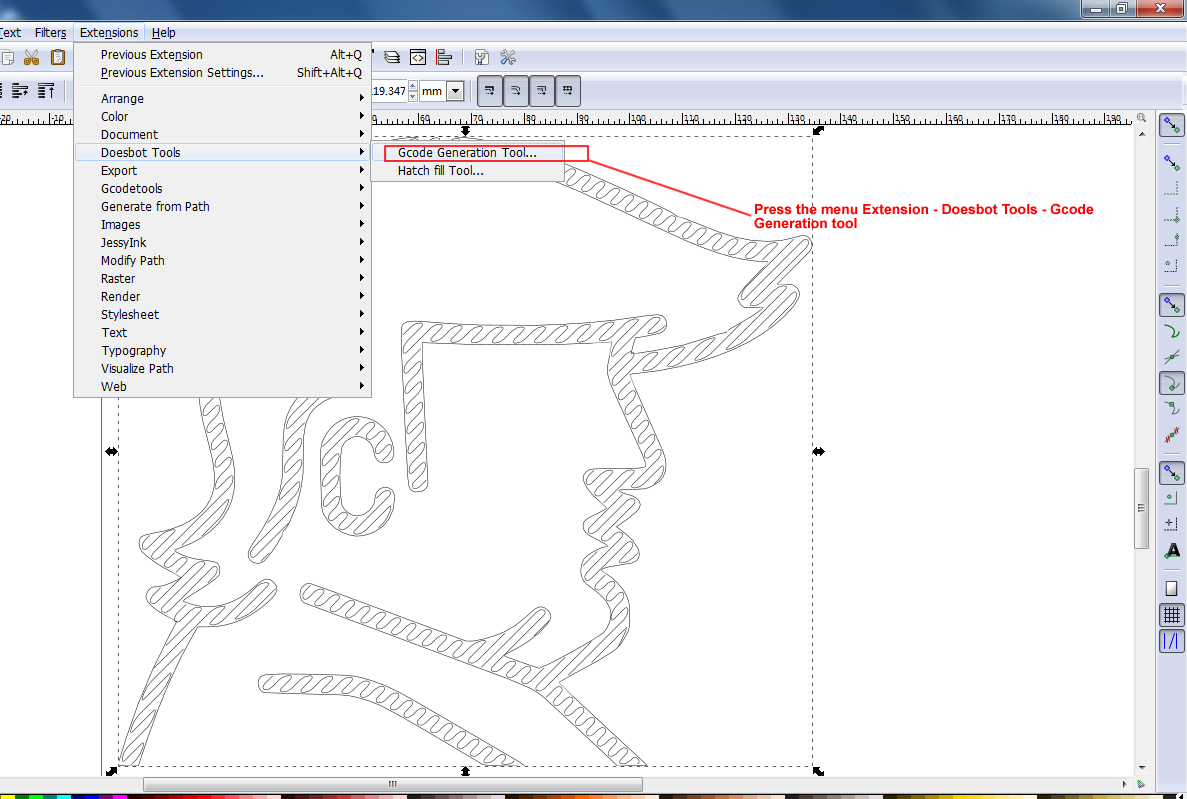Screen dimensions: 1187x799
Task: Click the horizontal scrollbar thumb
Action: [x=393, y=784]
